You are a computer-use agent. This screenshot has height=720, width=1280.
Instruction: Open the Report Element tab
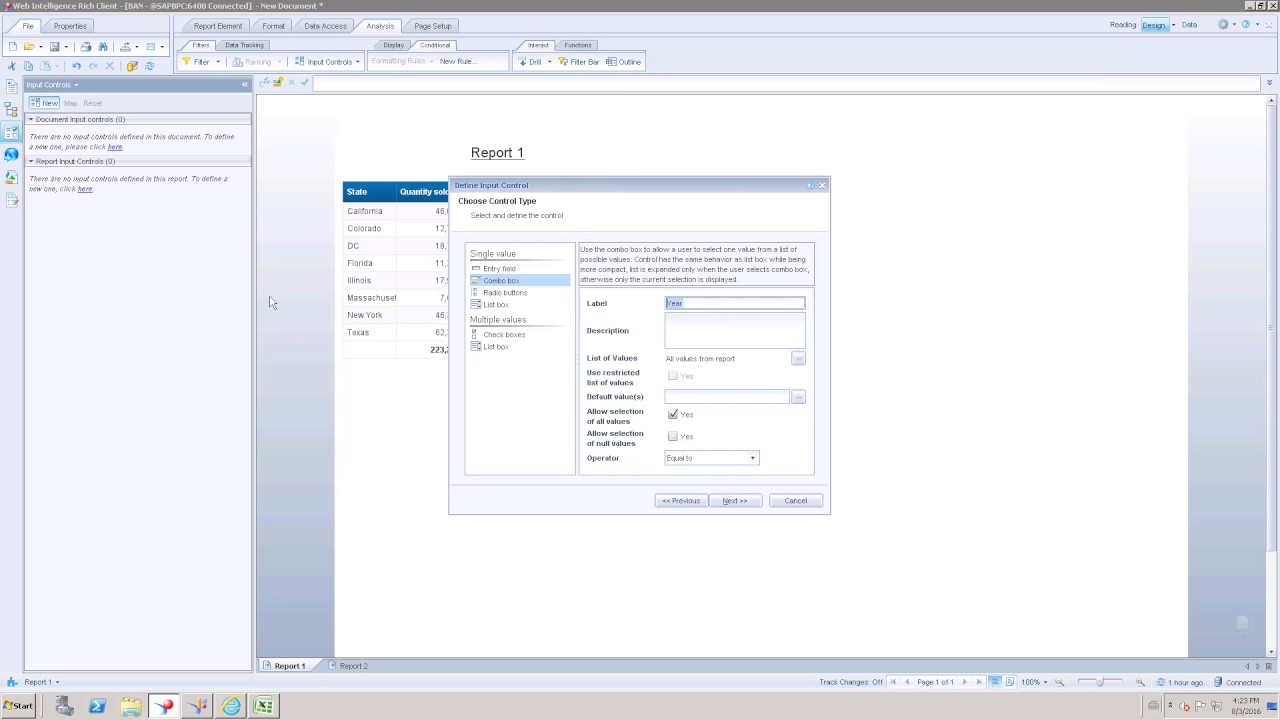click(218, 26)
